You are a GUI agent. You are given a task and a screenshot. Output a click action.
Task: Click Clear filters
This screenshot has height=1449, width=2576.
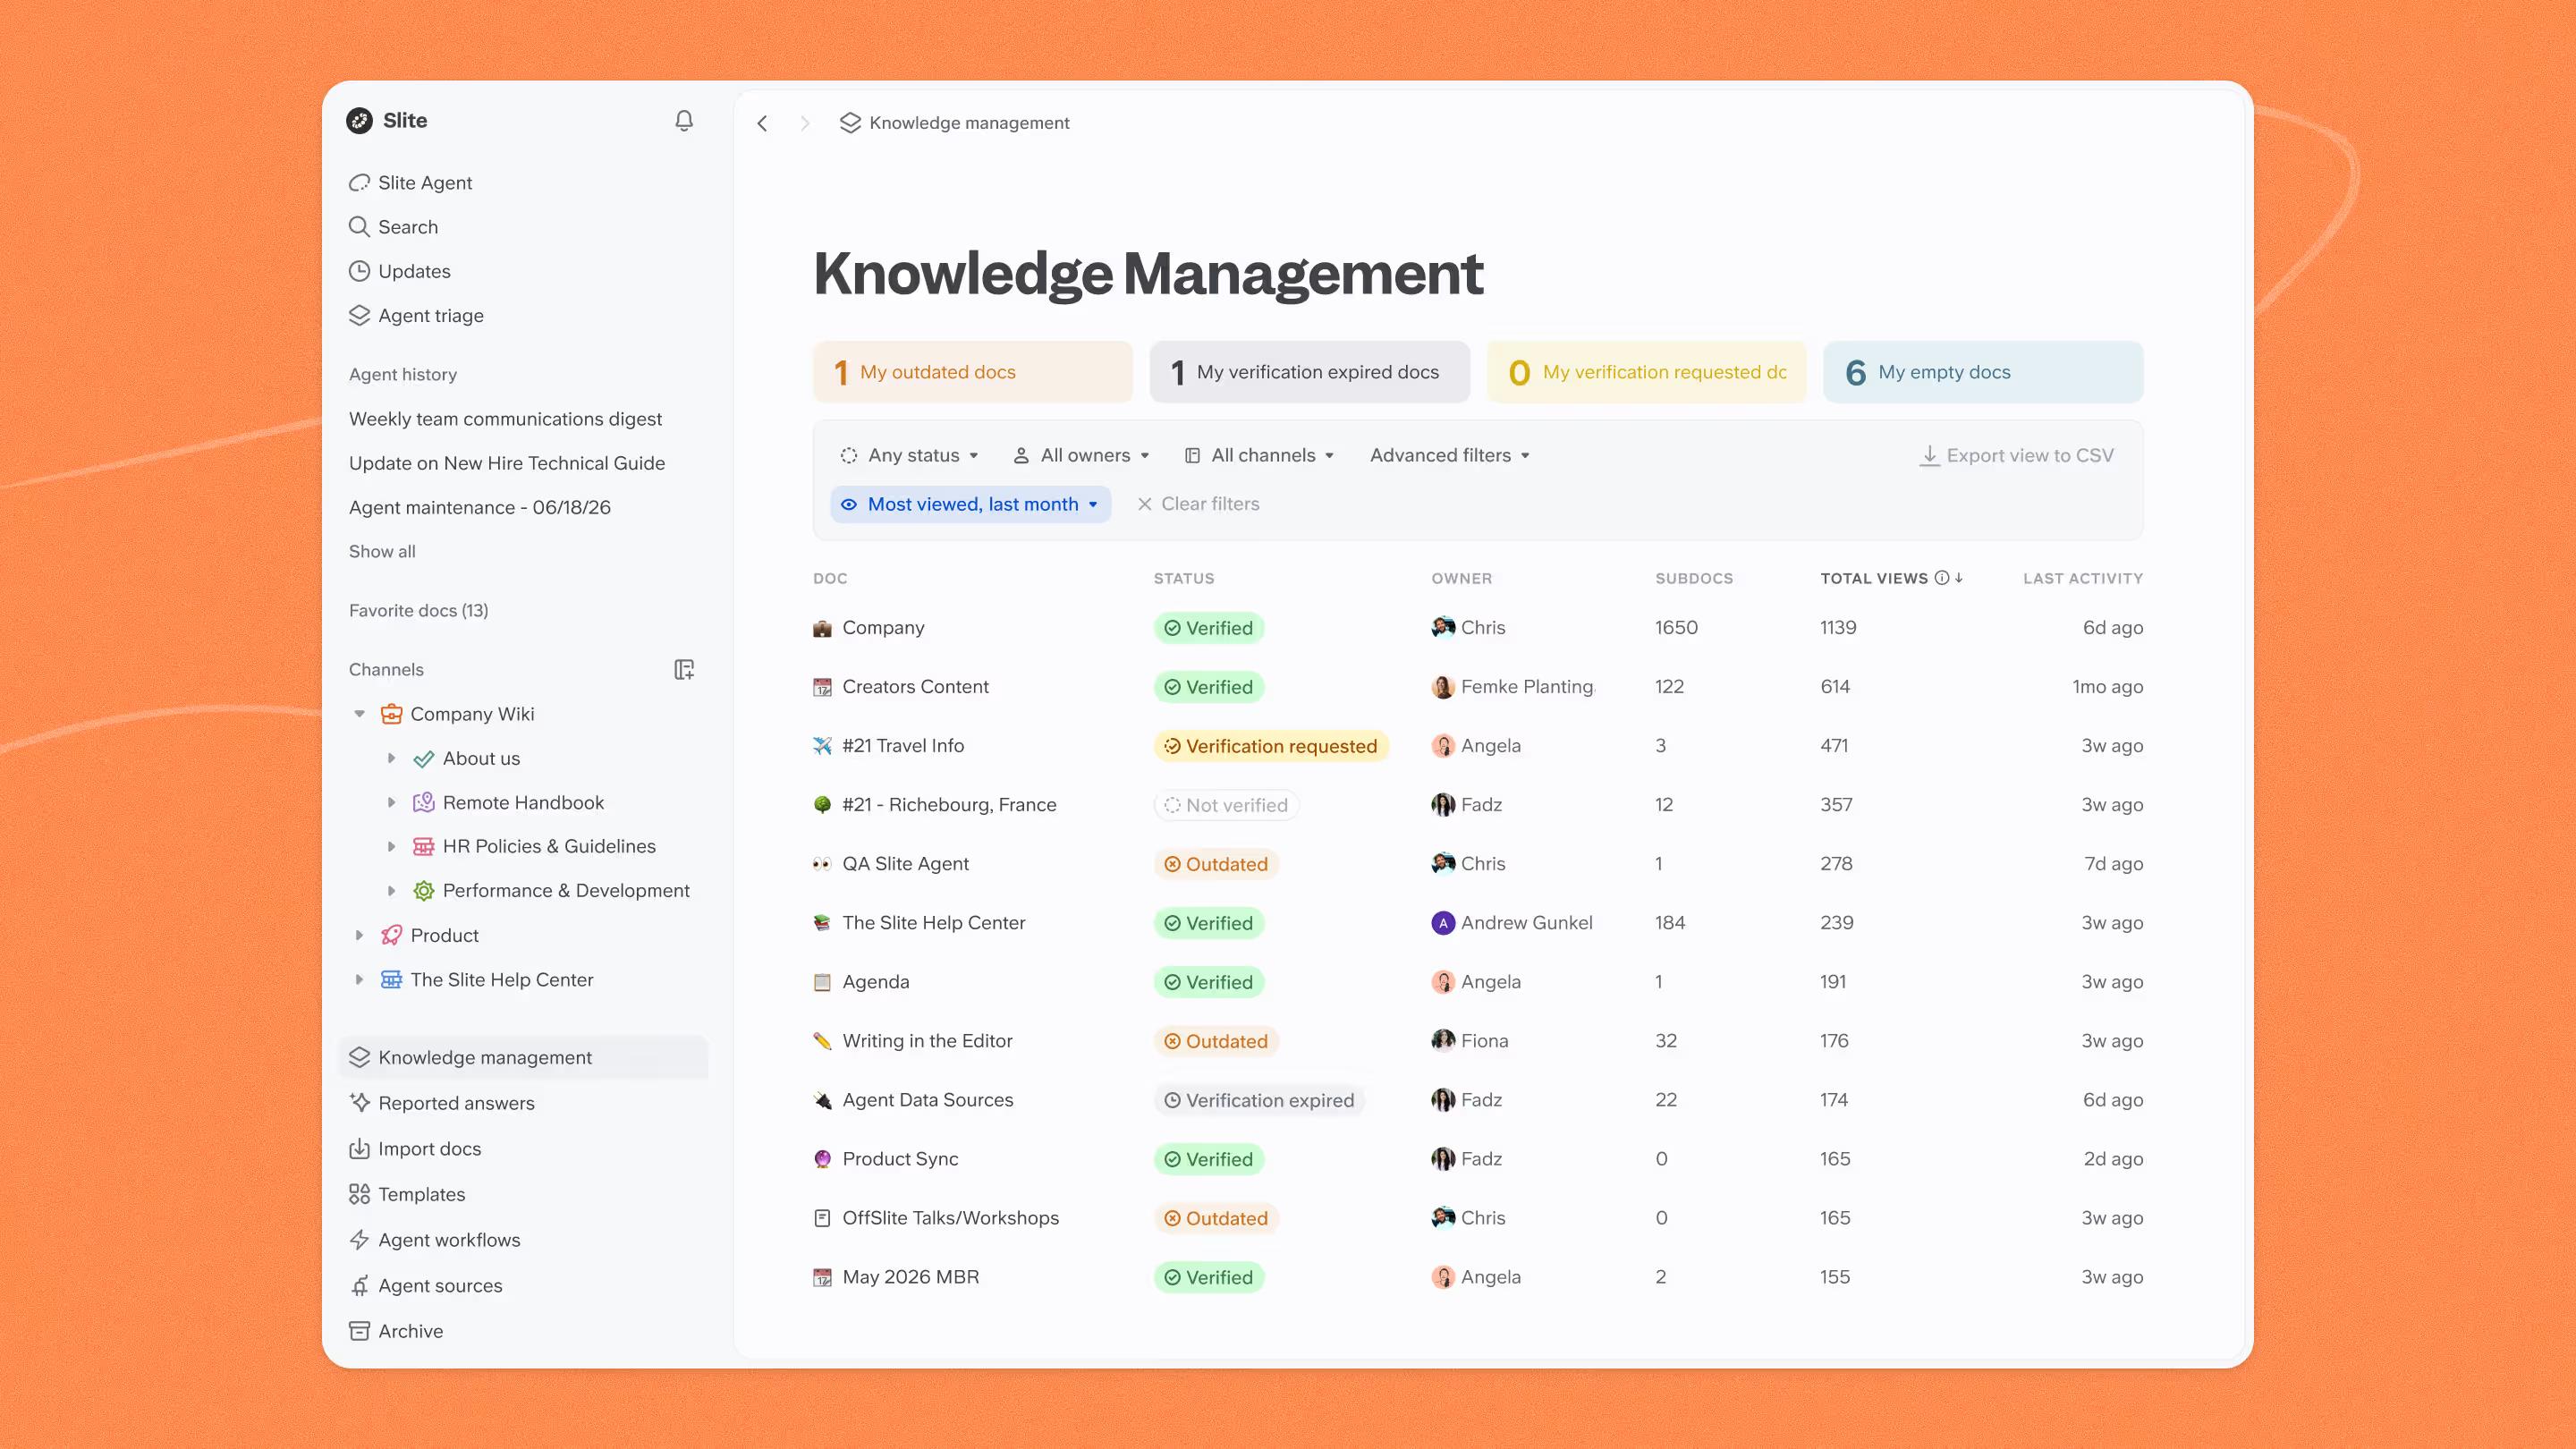click(1199, 504)
